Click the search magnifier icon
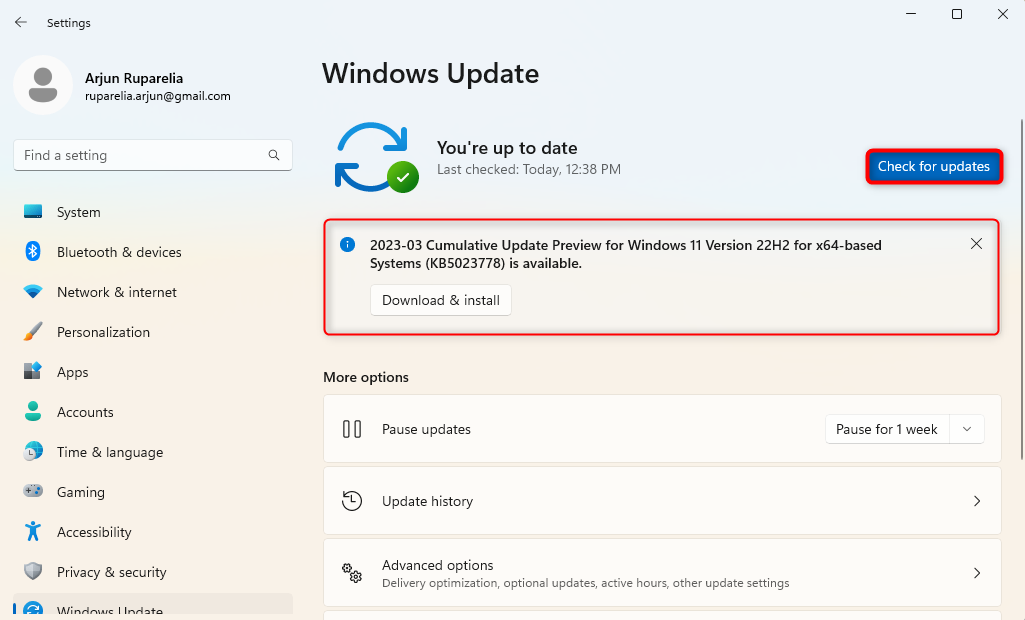 274,155
